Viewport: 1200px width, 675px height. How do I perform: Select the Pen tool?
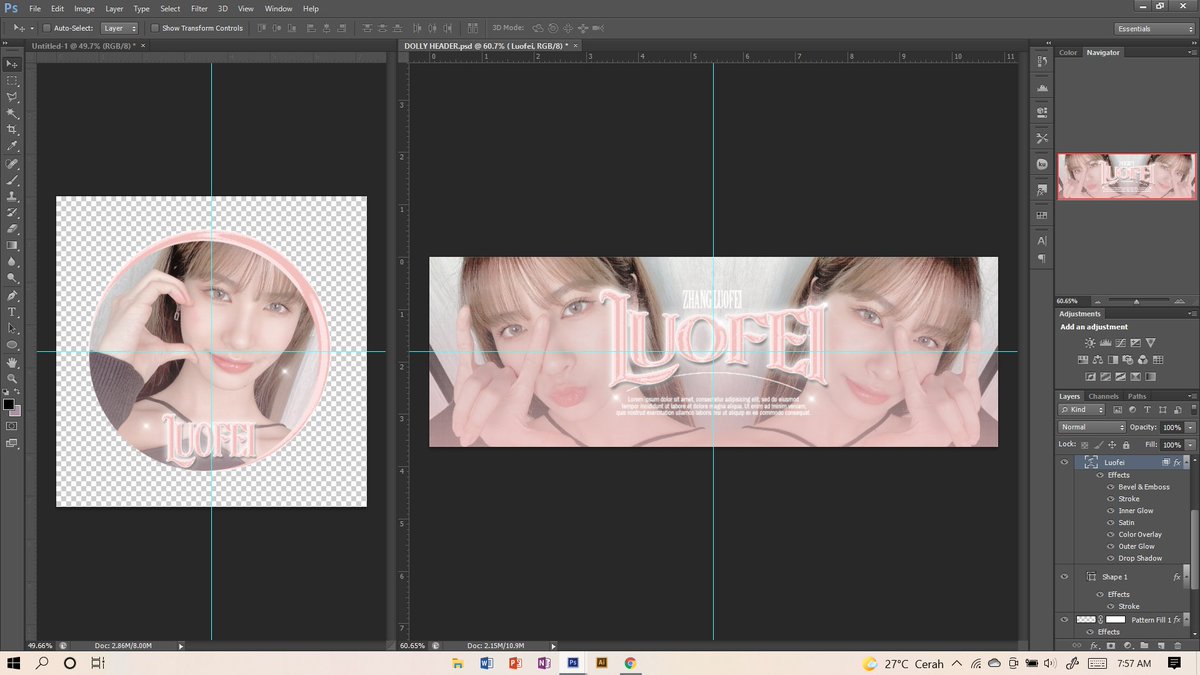point(13,296)
